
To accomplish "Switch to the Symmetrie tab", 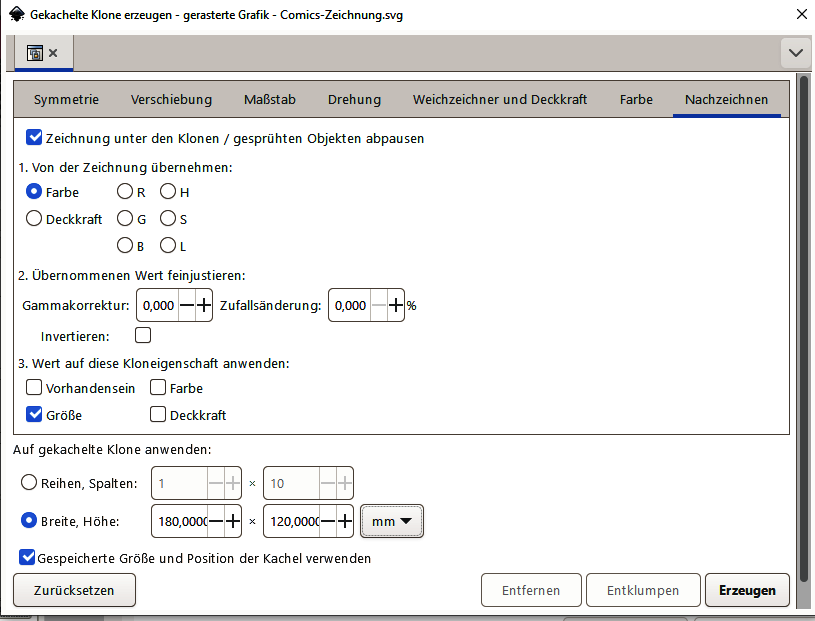I will pos(66,99).
